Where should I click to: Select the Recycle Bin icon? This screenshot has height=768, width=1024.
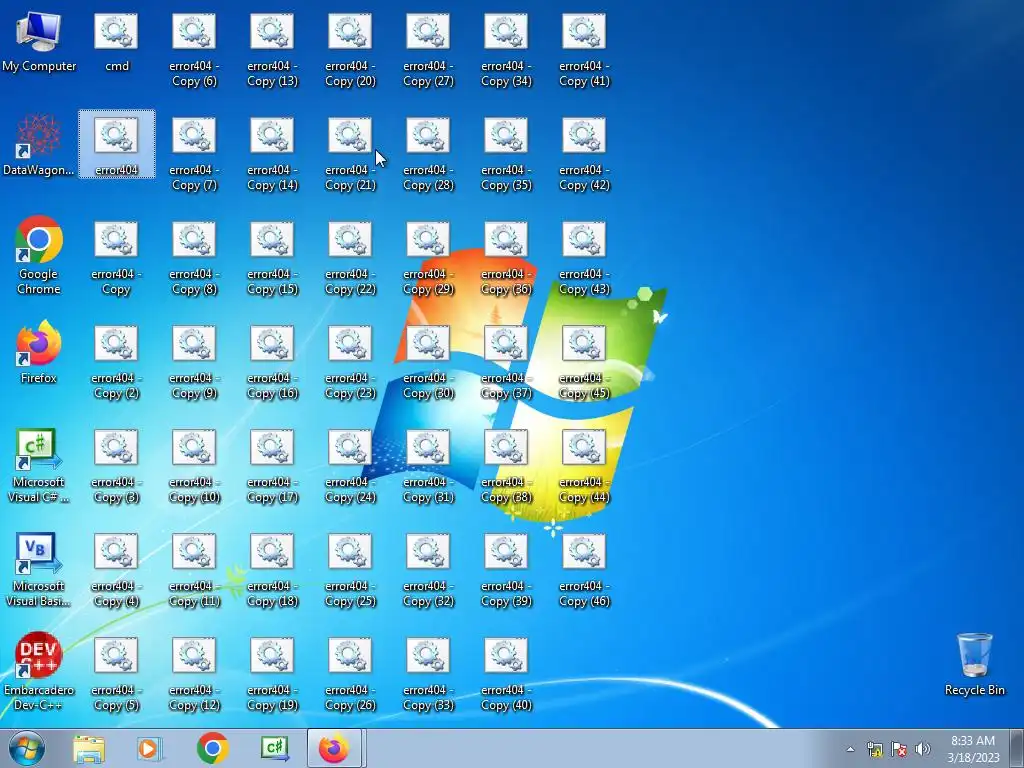974,665
